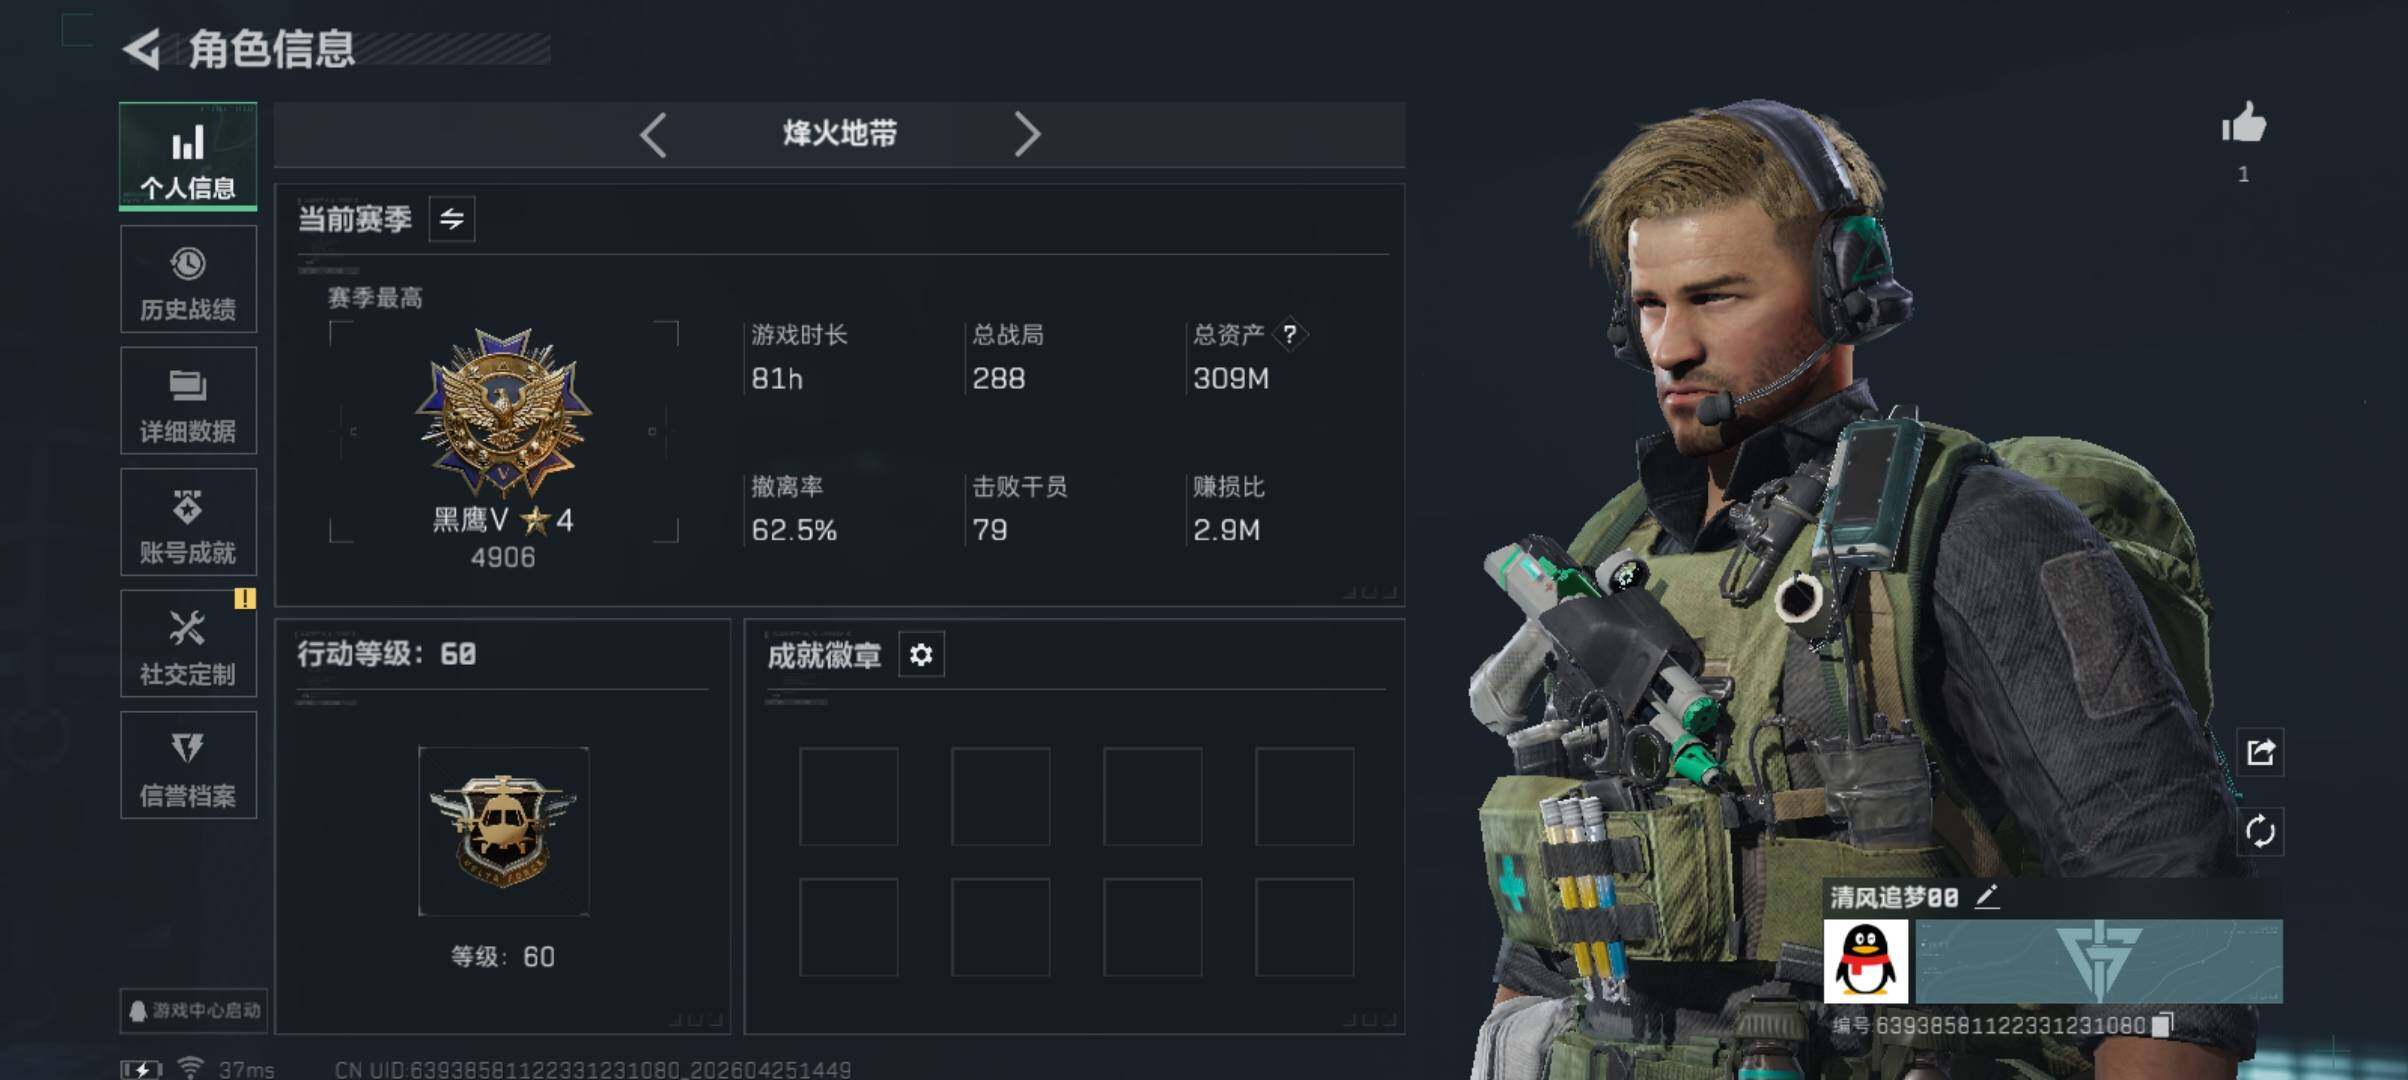This screenshot has width=2408, height=1080.
Task: Open the 详细数据 sidebar section
Action: [188, 401]
